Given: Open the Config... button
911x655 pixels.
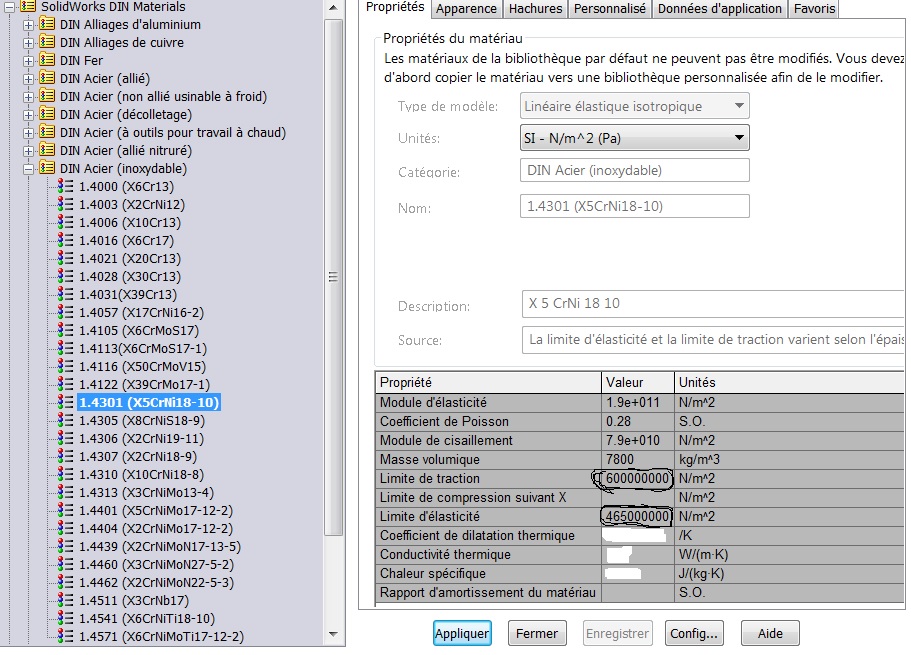Looking at the screenshot, I should click(x=694, y=633).
